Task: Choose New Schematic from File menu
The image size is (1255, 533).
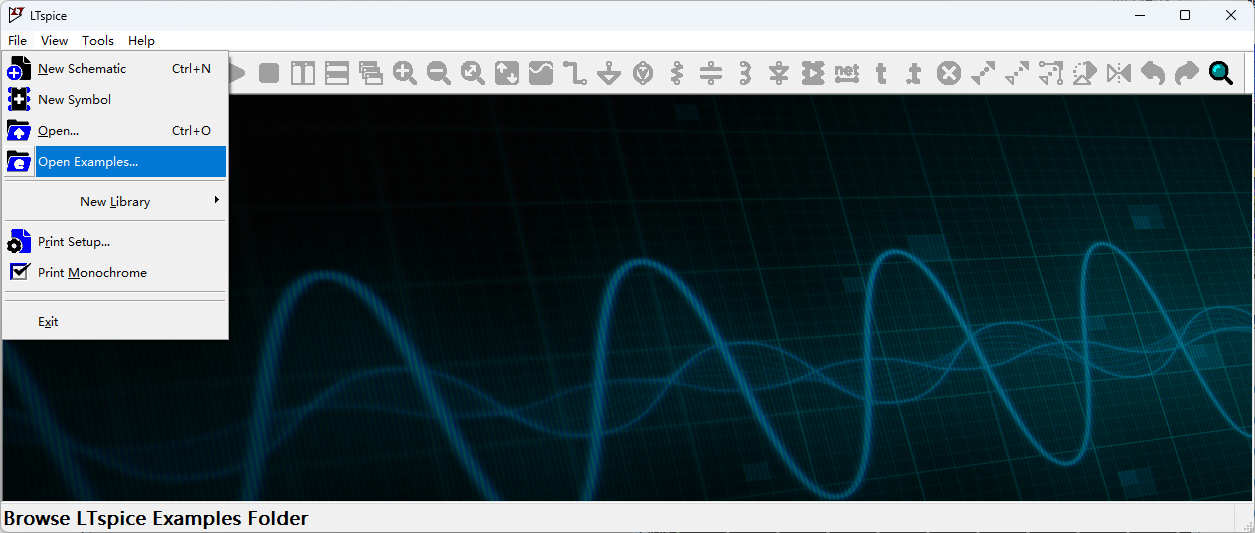Action: pos(116,69)
